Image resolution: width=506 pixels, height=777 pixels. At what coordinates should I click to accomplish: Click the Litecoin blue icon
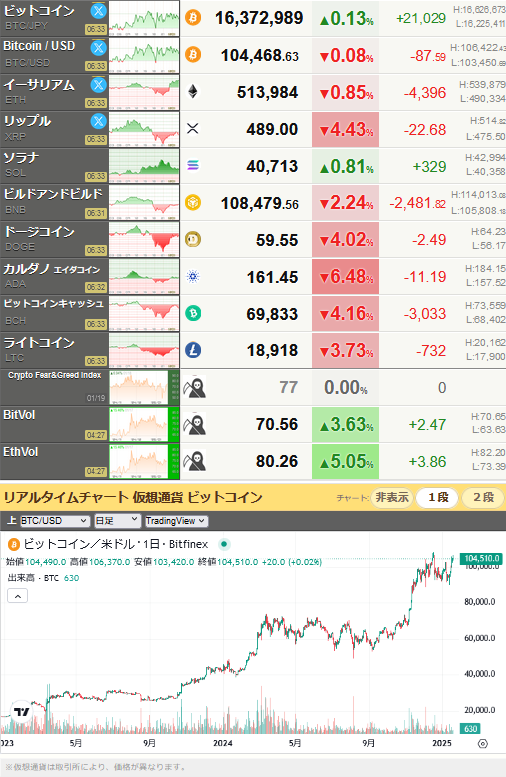[x=193, y=350]
